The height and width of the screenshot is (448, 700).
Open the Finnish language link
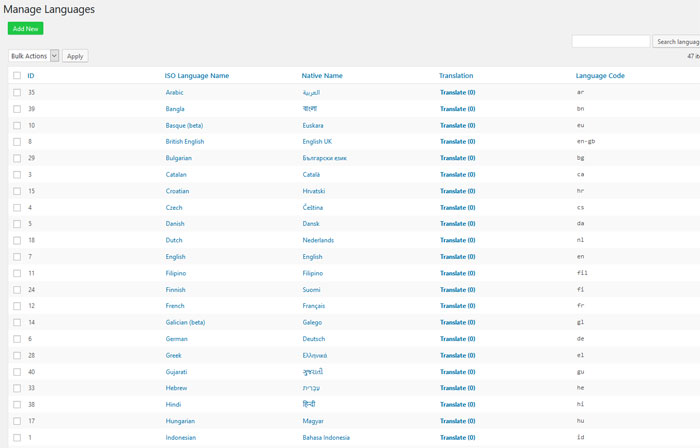point(175,290)
